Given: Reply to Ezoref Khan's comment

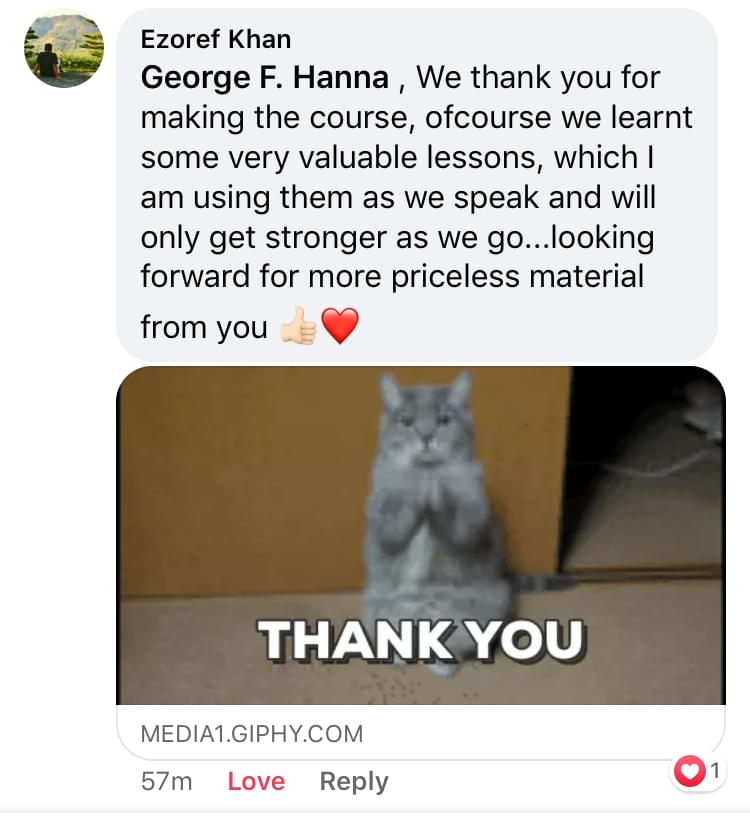Looking at the screenshot, I should point(354,781).
